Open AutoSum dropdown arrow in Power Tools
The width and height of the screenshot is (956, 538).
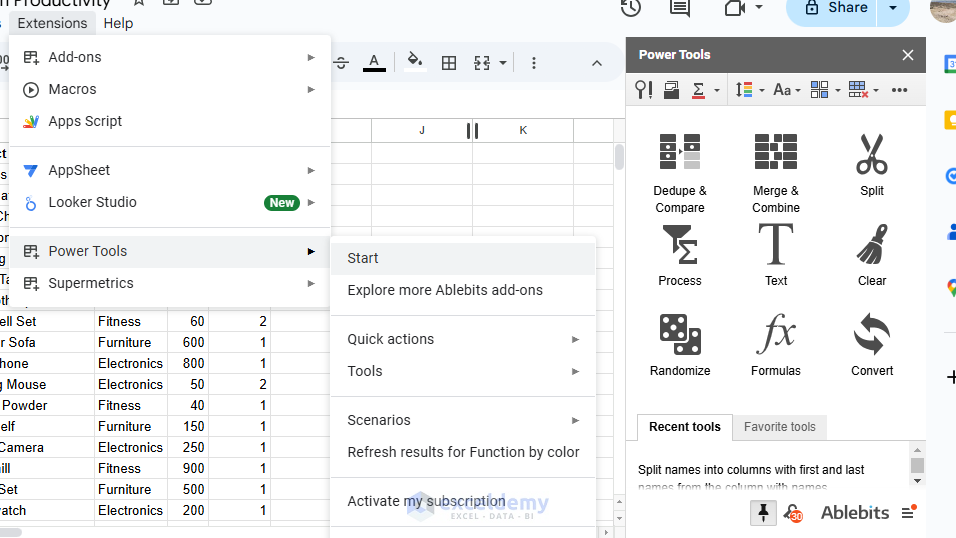click(716, 91)
